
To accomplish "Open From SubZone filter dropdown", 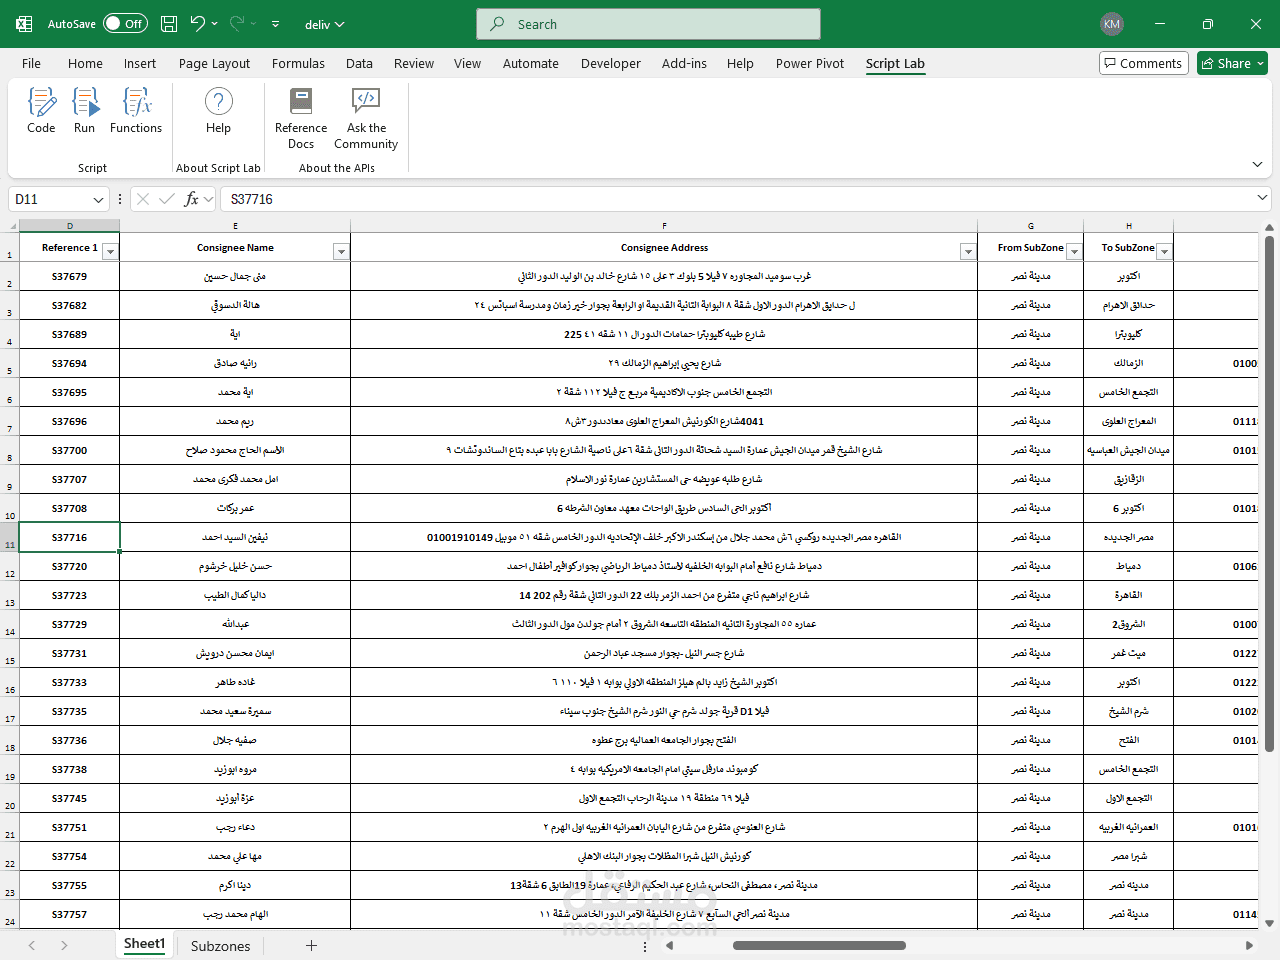I will click(1074, 252).
